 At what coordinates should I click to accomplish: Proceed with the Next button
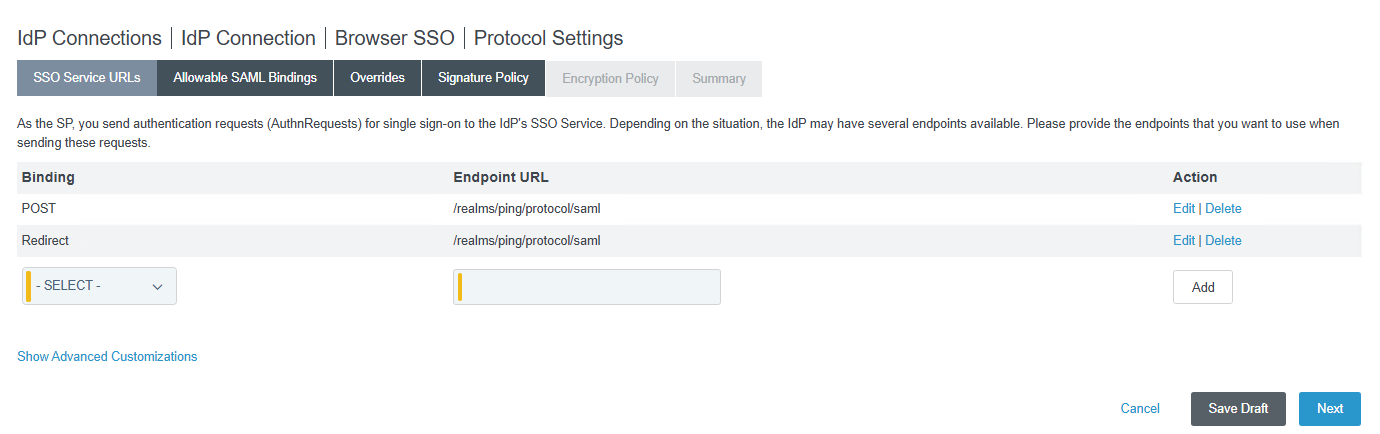point(1329,408)
